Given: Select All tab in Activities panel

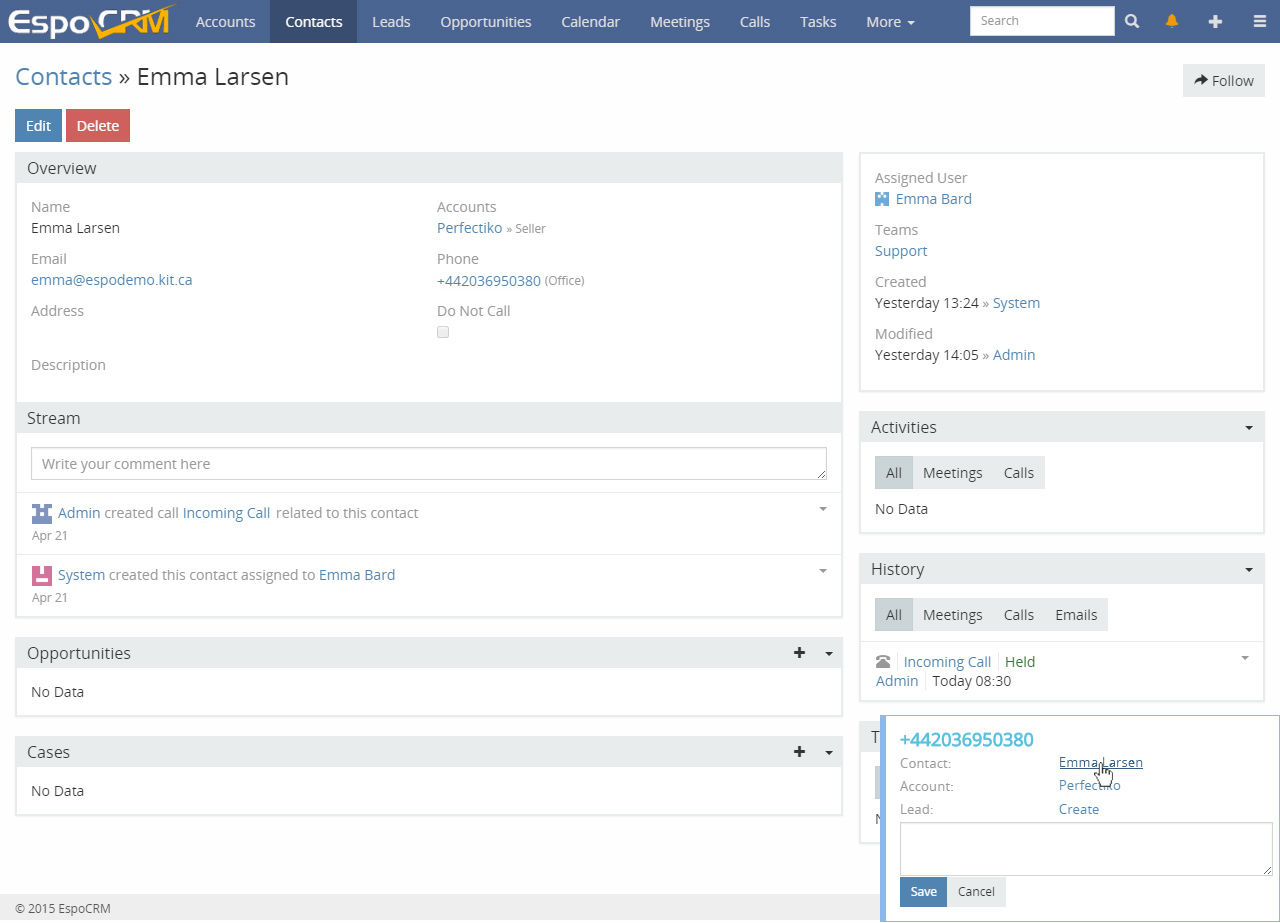Looking at the screenshot, I should (894, 473).
